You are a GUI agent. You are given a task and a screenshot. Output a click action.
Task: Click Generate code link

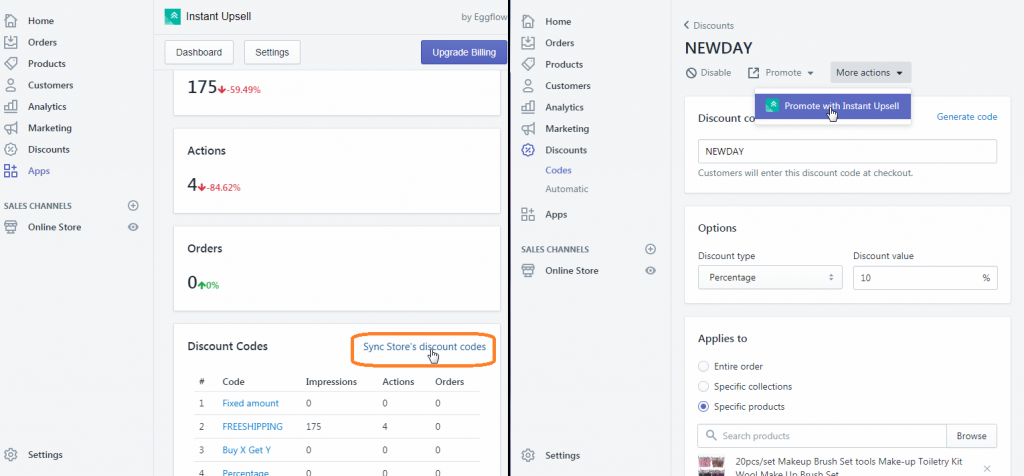(967, 117)
